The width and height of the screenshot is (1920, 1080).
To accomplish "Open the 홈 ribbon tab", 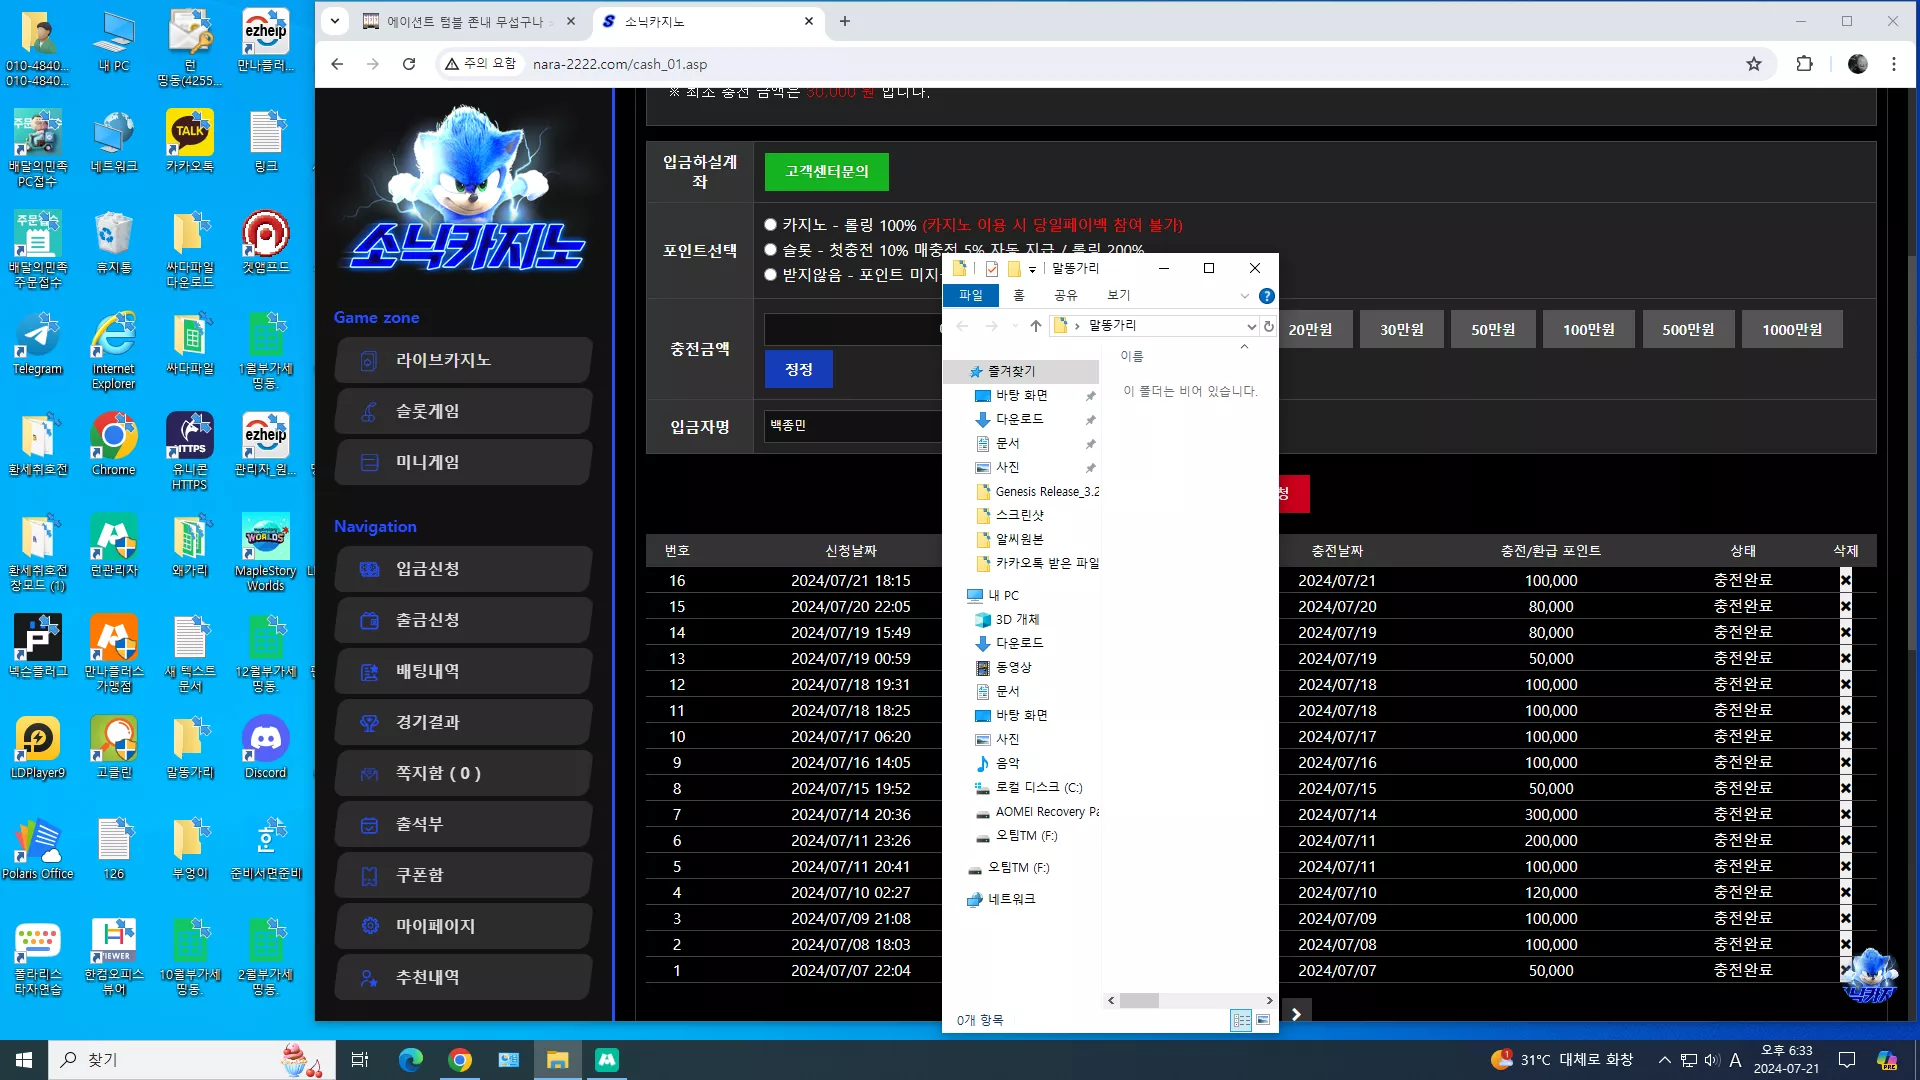I will pyautogui.click(x=1019, y=296).
